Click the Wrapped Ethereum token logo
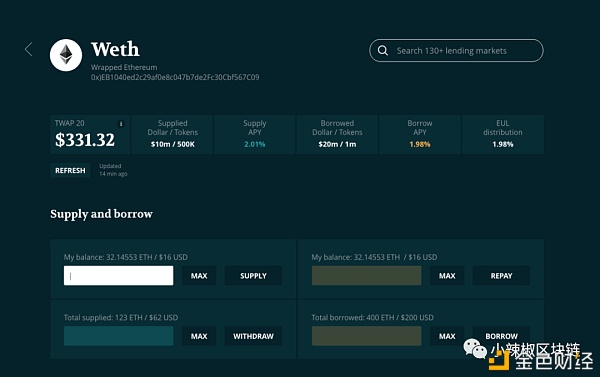600x377 pixels. click(66, 55)
